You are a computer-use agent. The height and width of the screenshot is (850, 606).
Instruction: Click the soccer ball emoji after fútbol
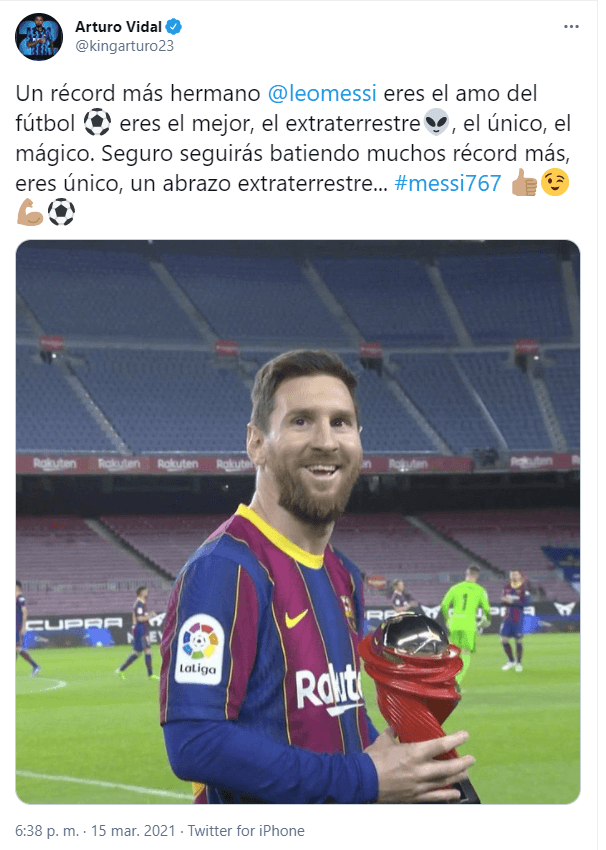[x=97, y=123]
